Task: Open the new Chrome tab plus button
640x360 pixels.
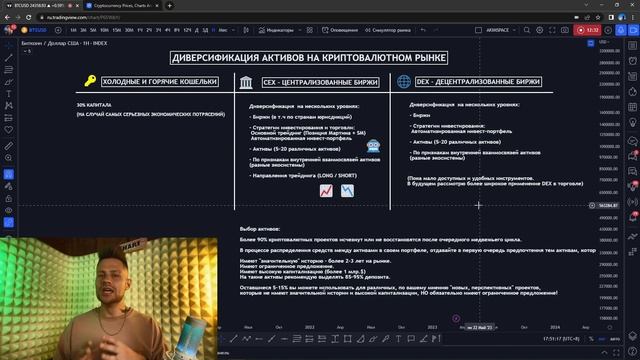Action: pos(169,6)
